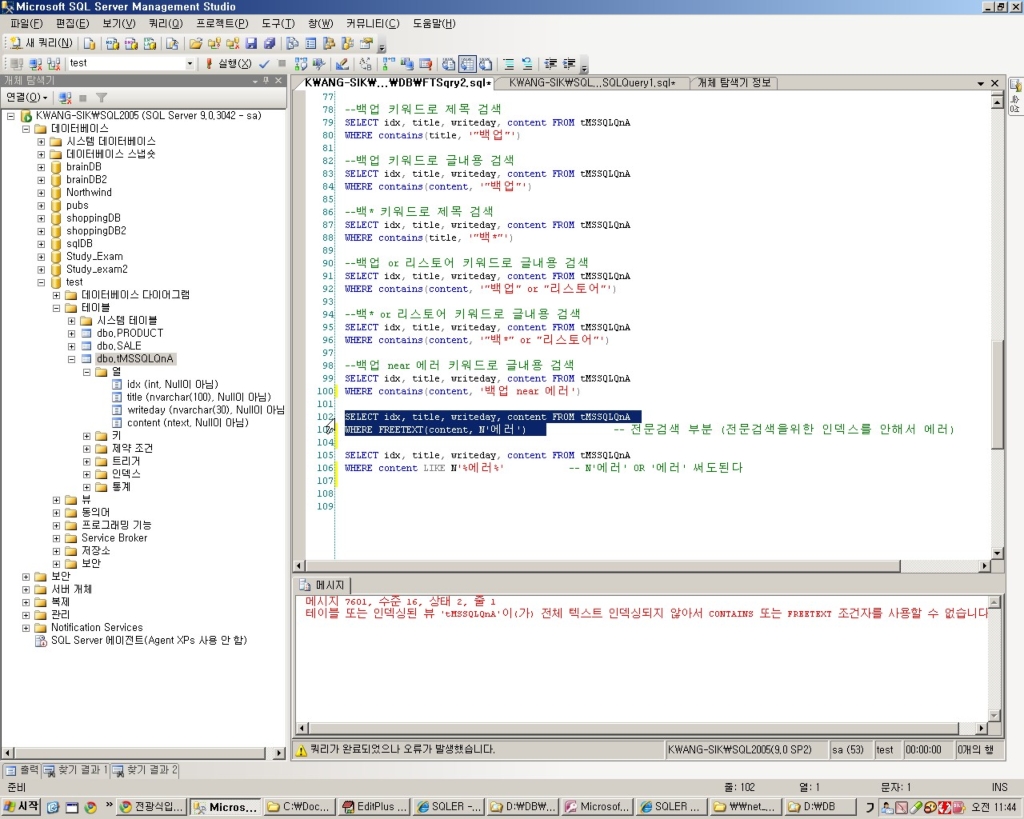Click the Cancel Executing Query stop icon

click(x=282, y=63)
